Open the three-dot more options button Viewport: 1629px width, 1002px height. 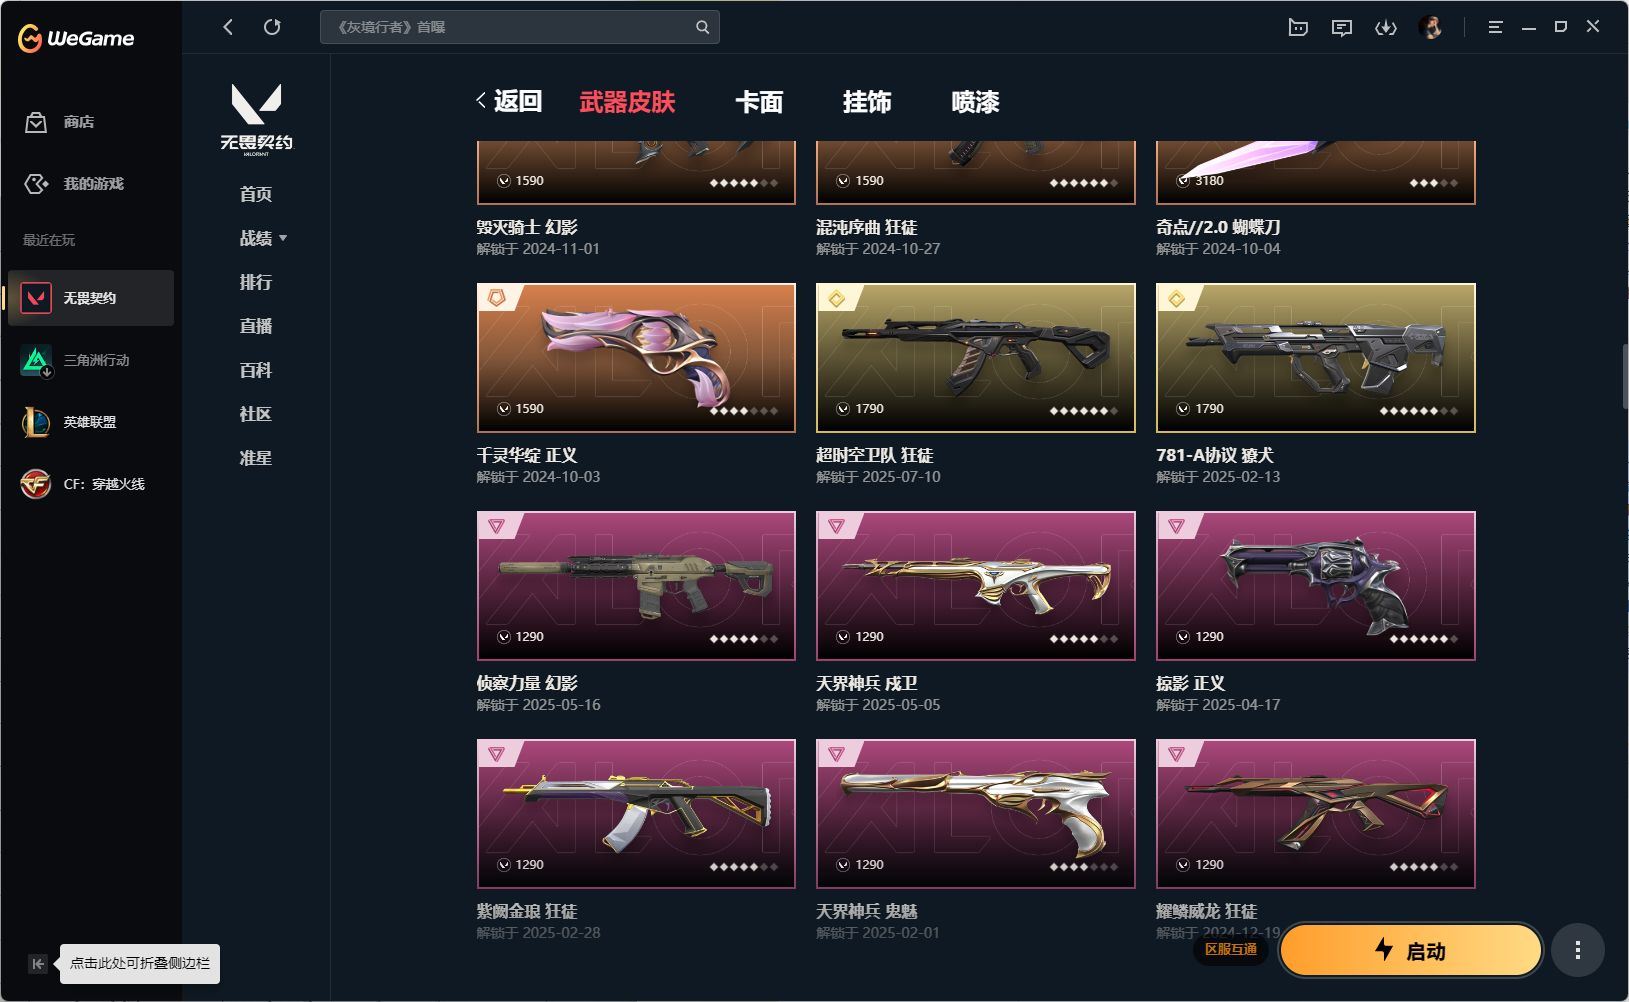tap(1578, 950)
